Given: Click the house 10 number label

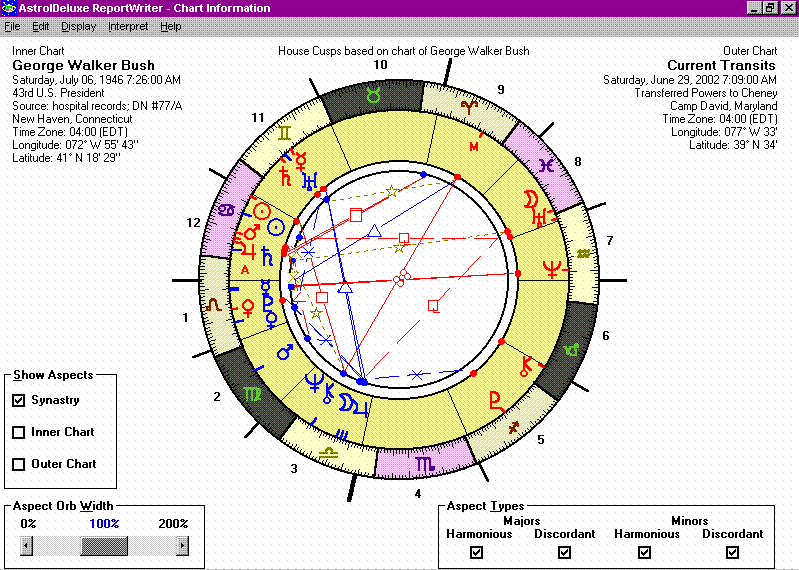Looking at the screenshot, I should pos(380,65).
